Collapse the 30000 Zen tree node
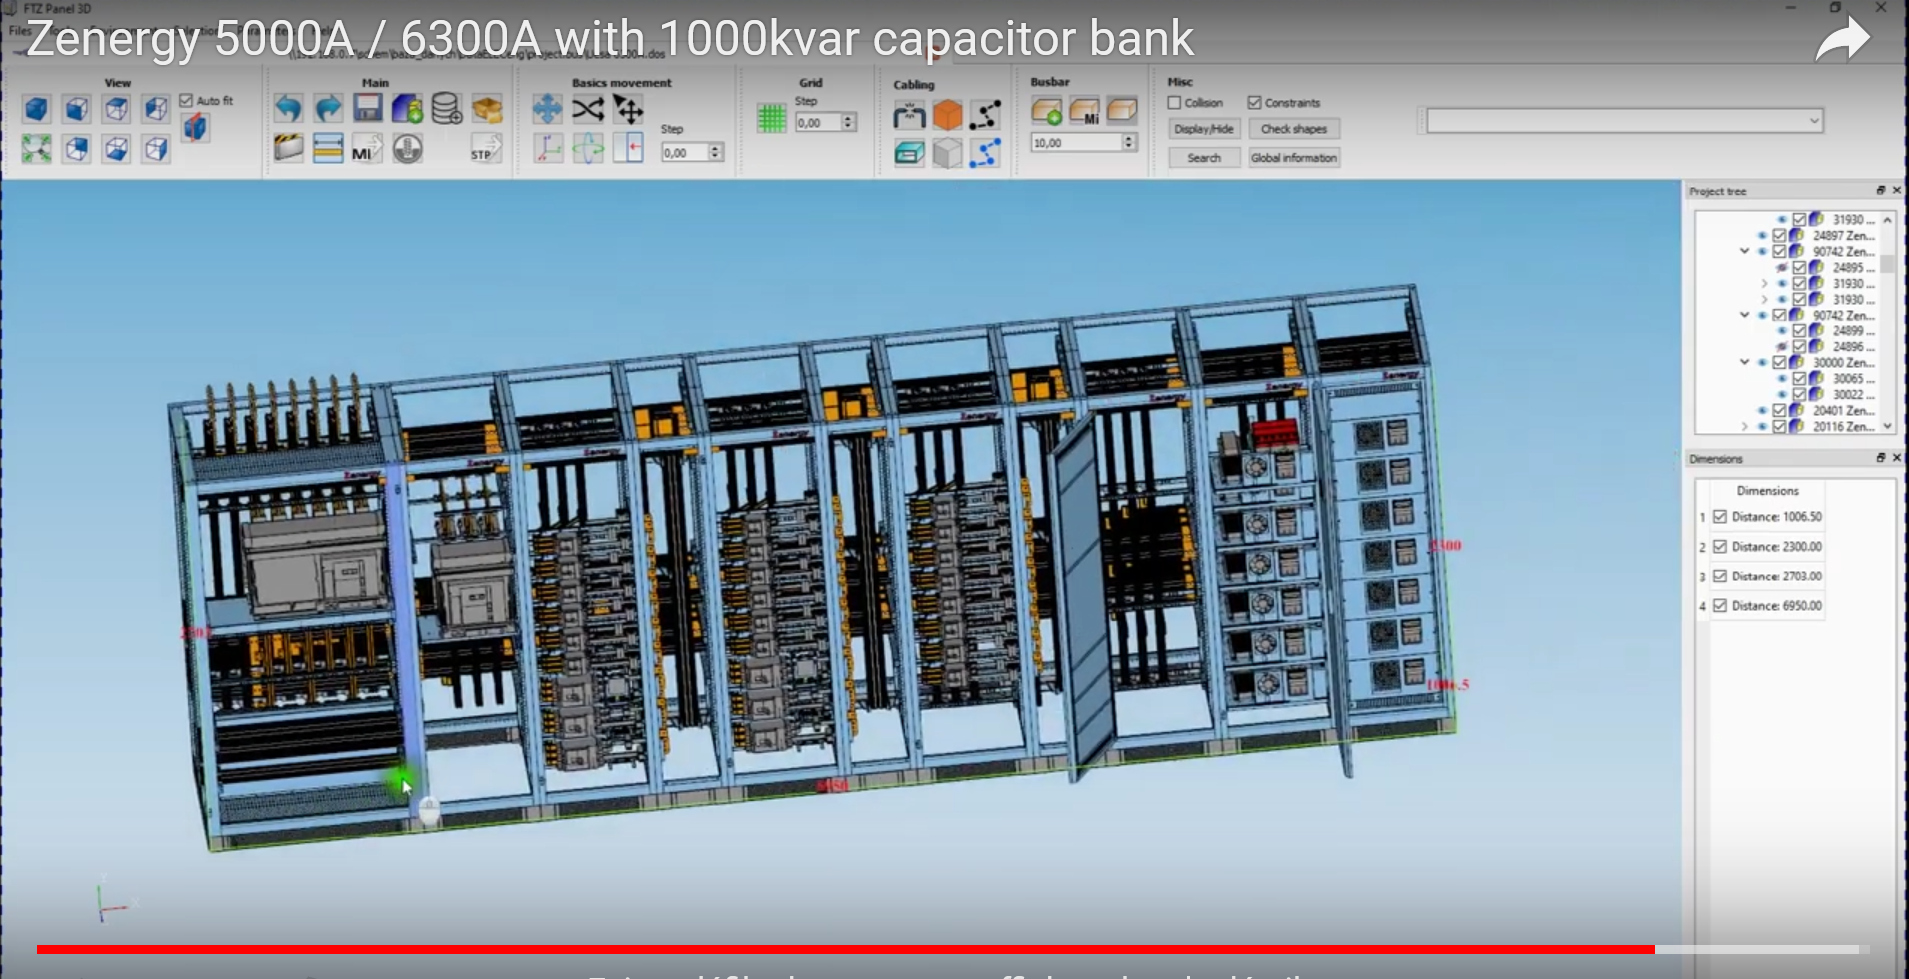Screen dimensions: 1909x979 pyautogui.click(x=1745, y=363)
